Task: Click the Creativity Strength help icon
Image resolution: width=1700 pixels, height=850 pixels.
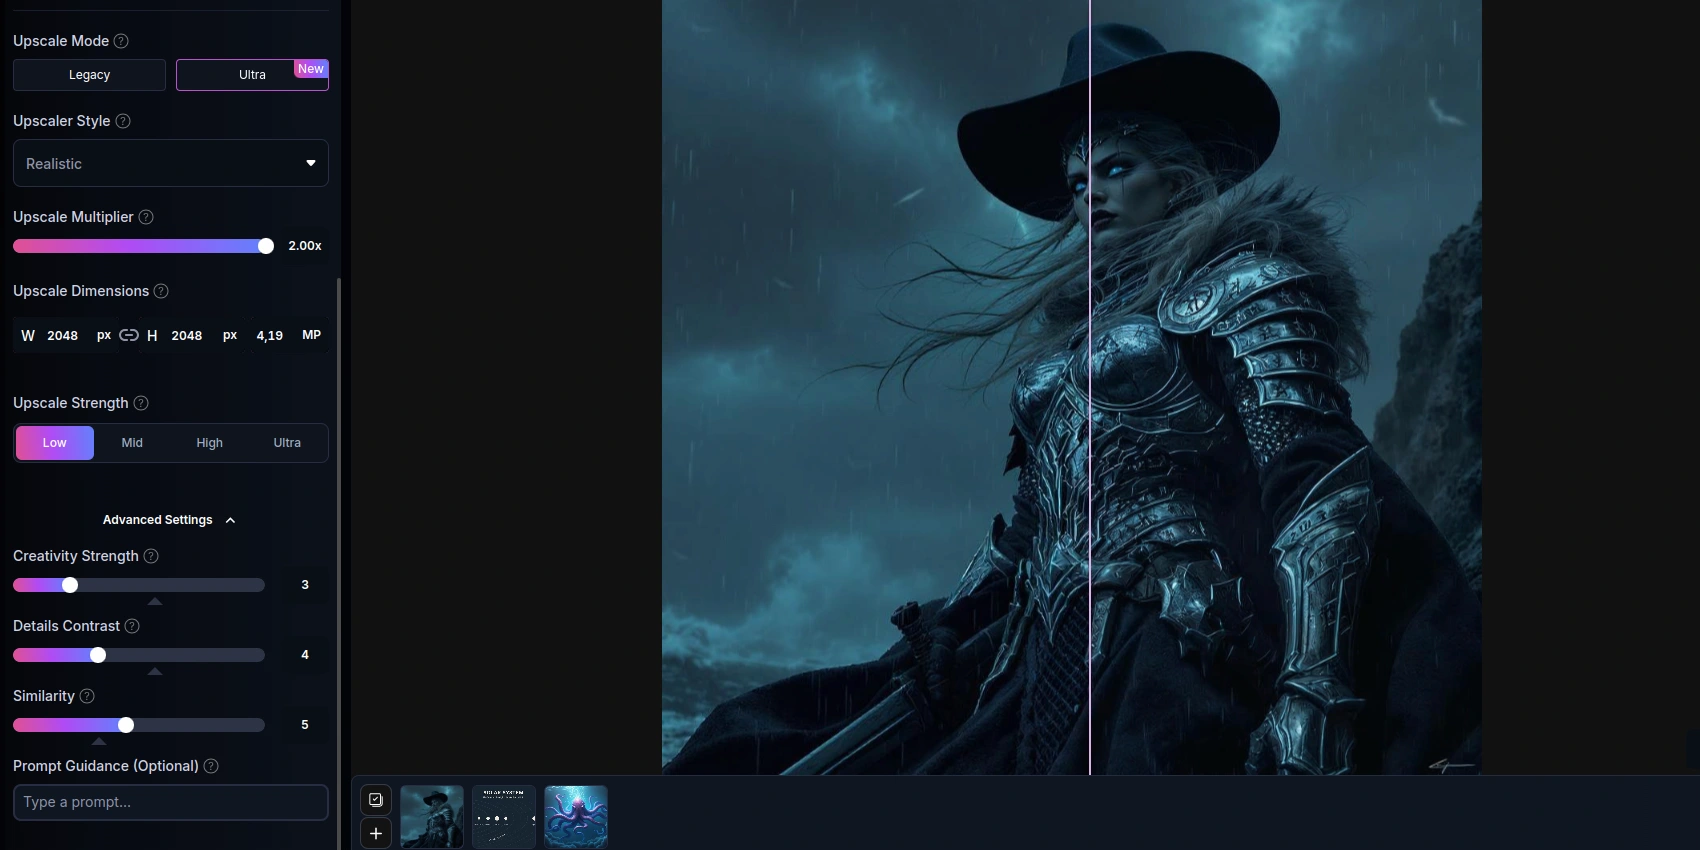Action: 151,556
